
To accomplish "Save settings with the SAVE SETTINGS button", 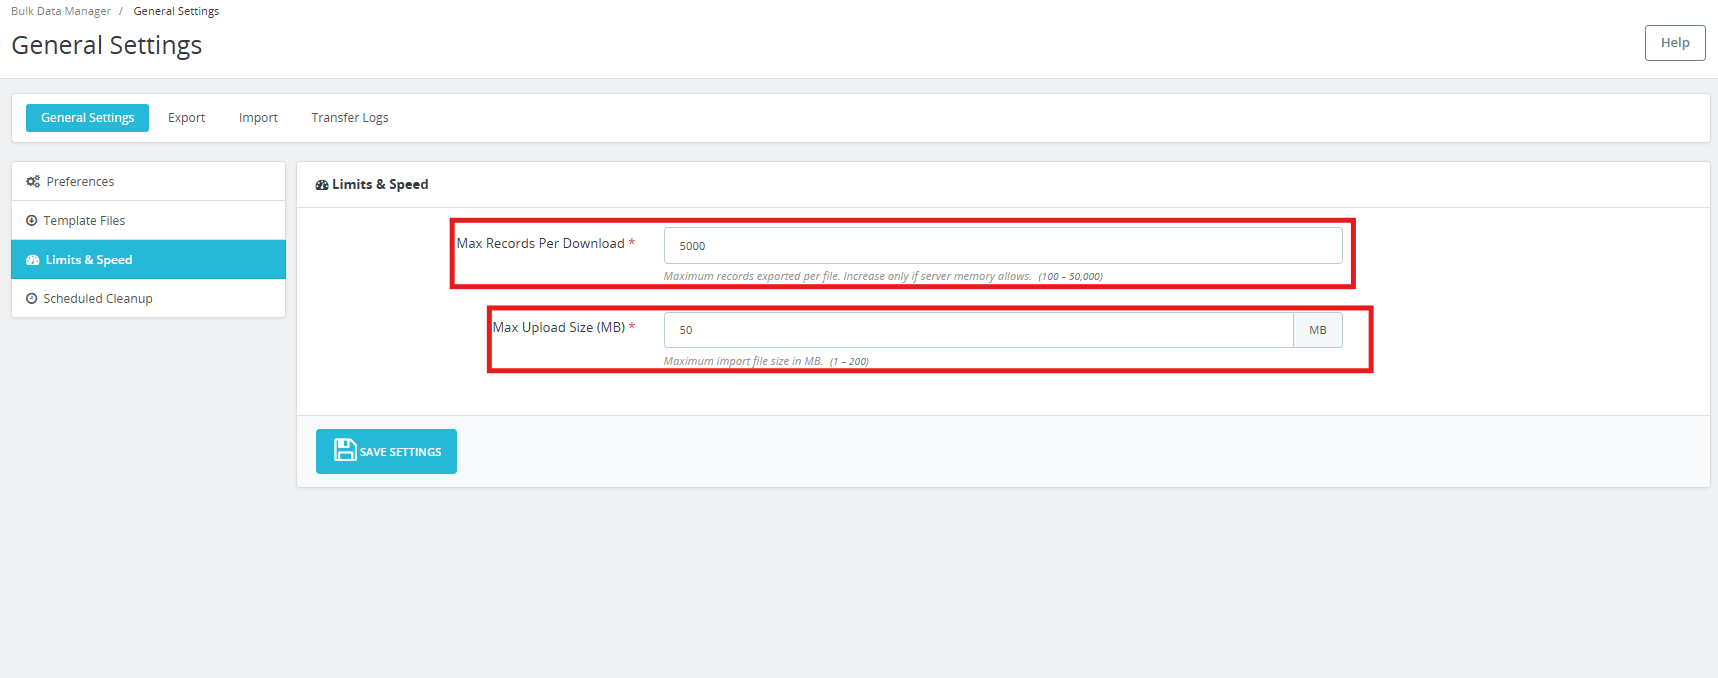I will (x=386, y=451).
